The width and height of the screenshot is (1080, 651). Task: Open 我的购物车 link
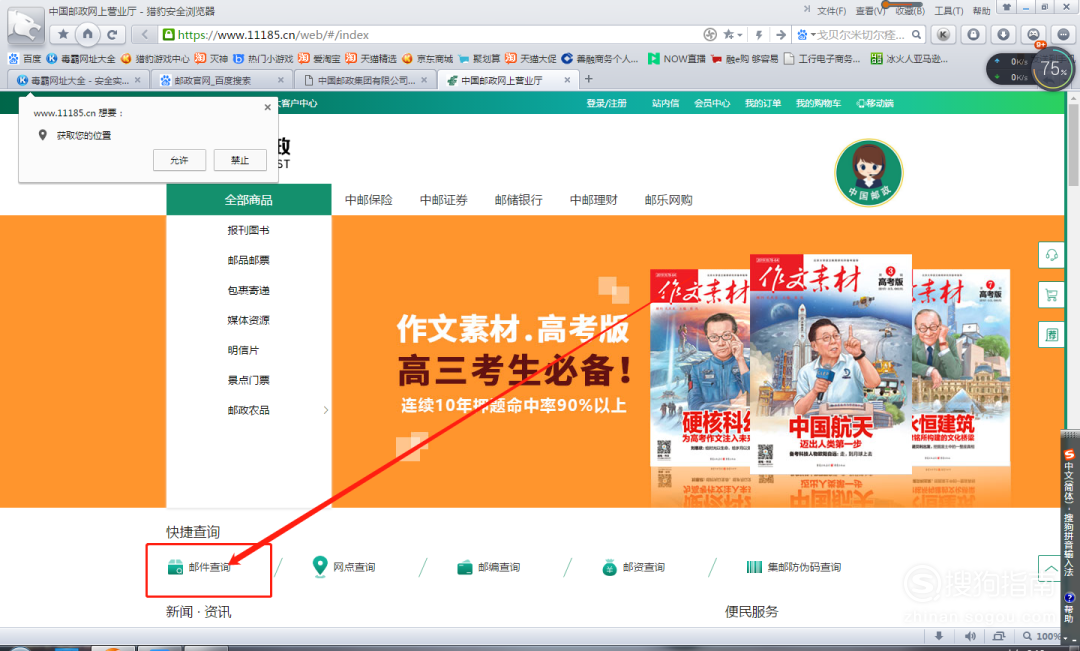(x=818, y=103)
